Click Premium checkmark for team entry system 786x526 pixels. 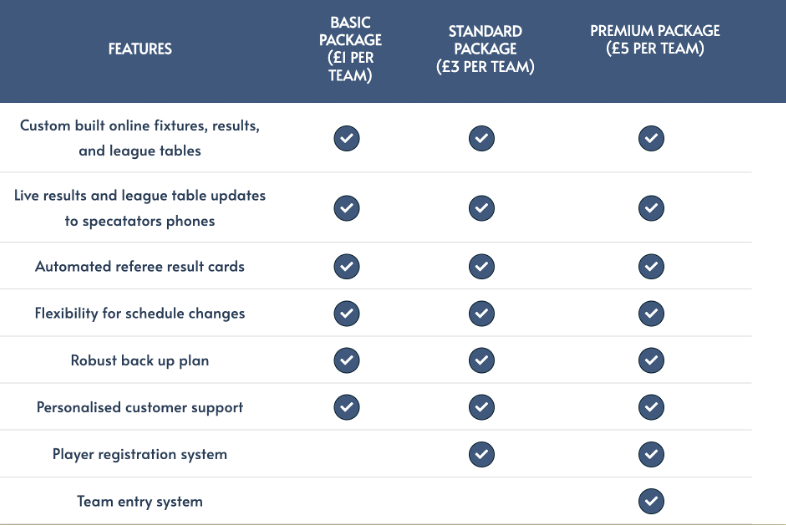(651, 501)
